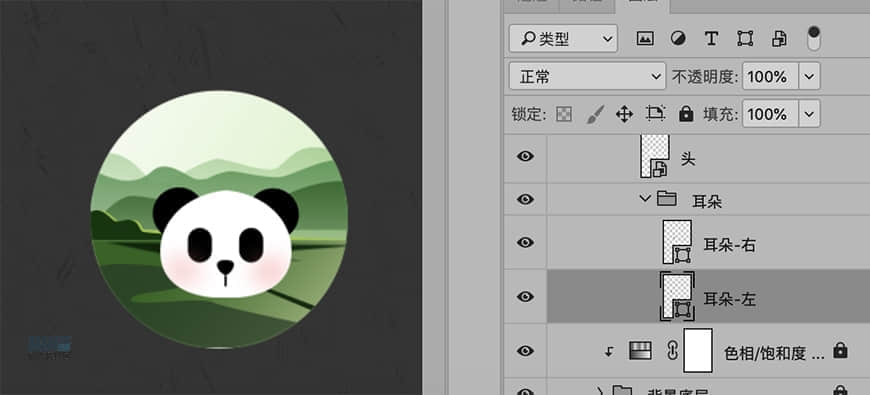The image size is (870, 395).
Task: Select the 色相/饱和度 adjustment icon
Action: coord(640,350)
